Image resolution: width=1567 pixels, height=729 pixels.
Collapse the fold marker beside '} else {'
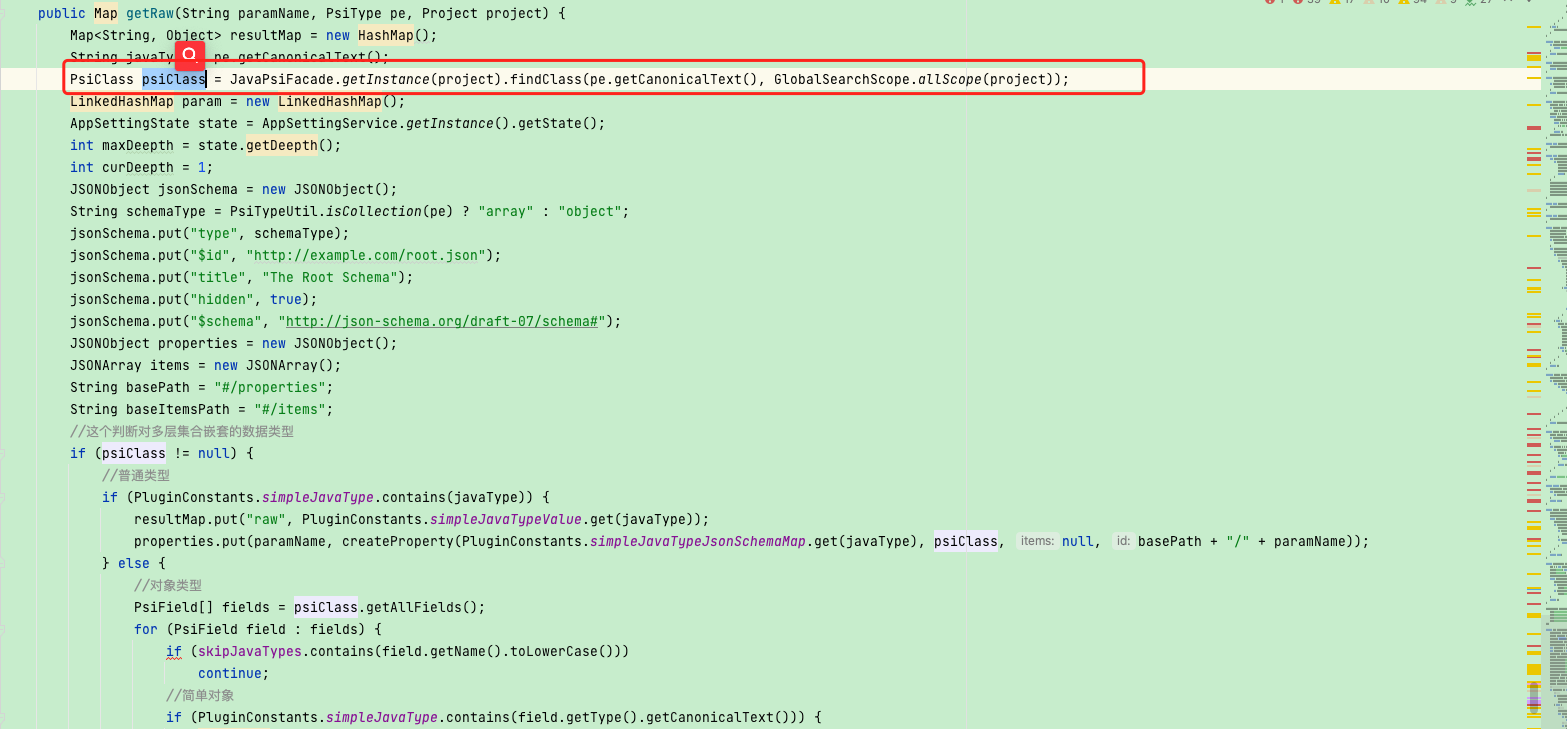point(3,563)
